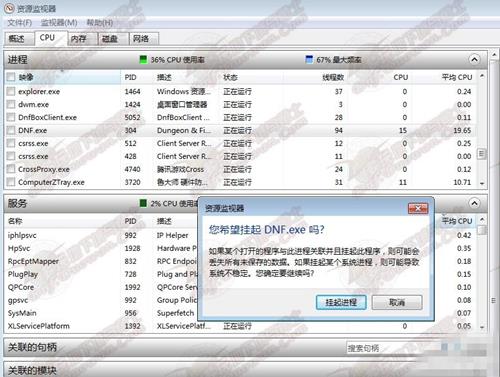
Task: Select the ComputerZTray.exe process name
Action: coord(51,182)
